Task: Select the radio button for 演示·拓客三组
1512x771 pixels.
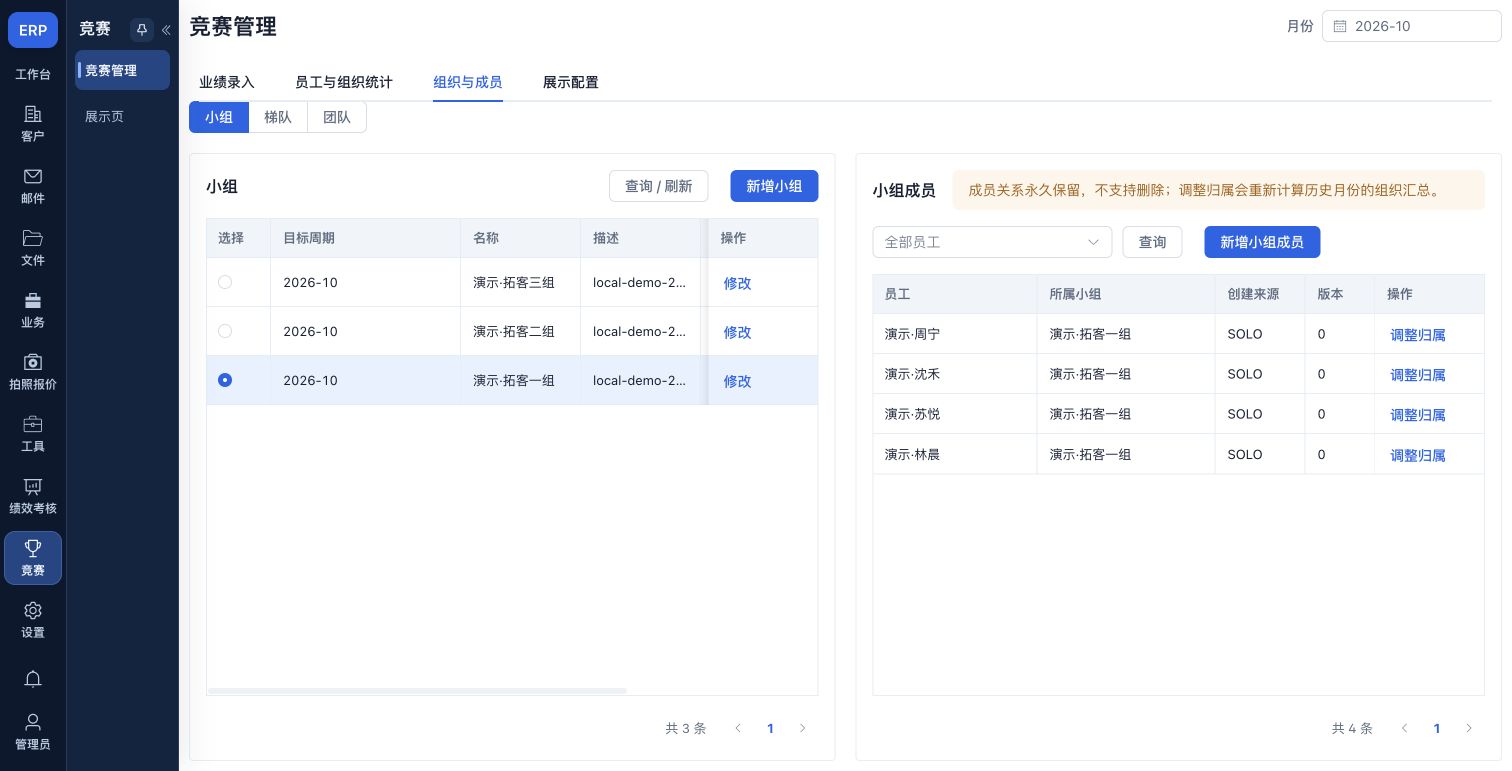Action: pos(225,282)
